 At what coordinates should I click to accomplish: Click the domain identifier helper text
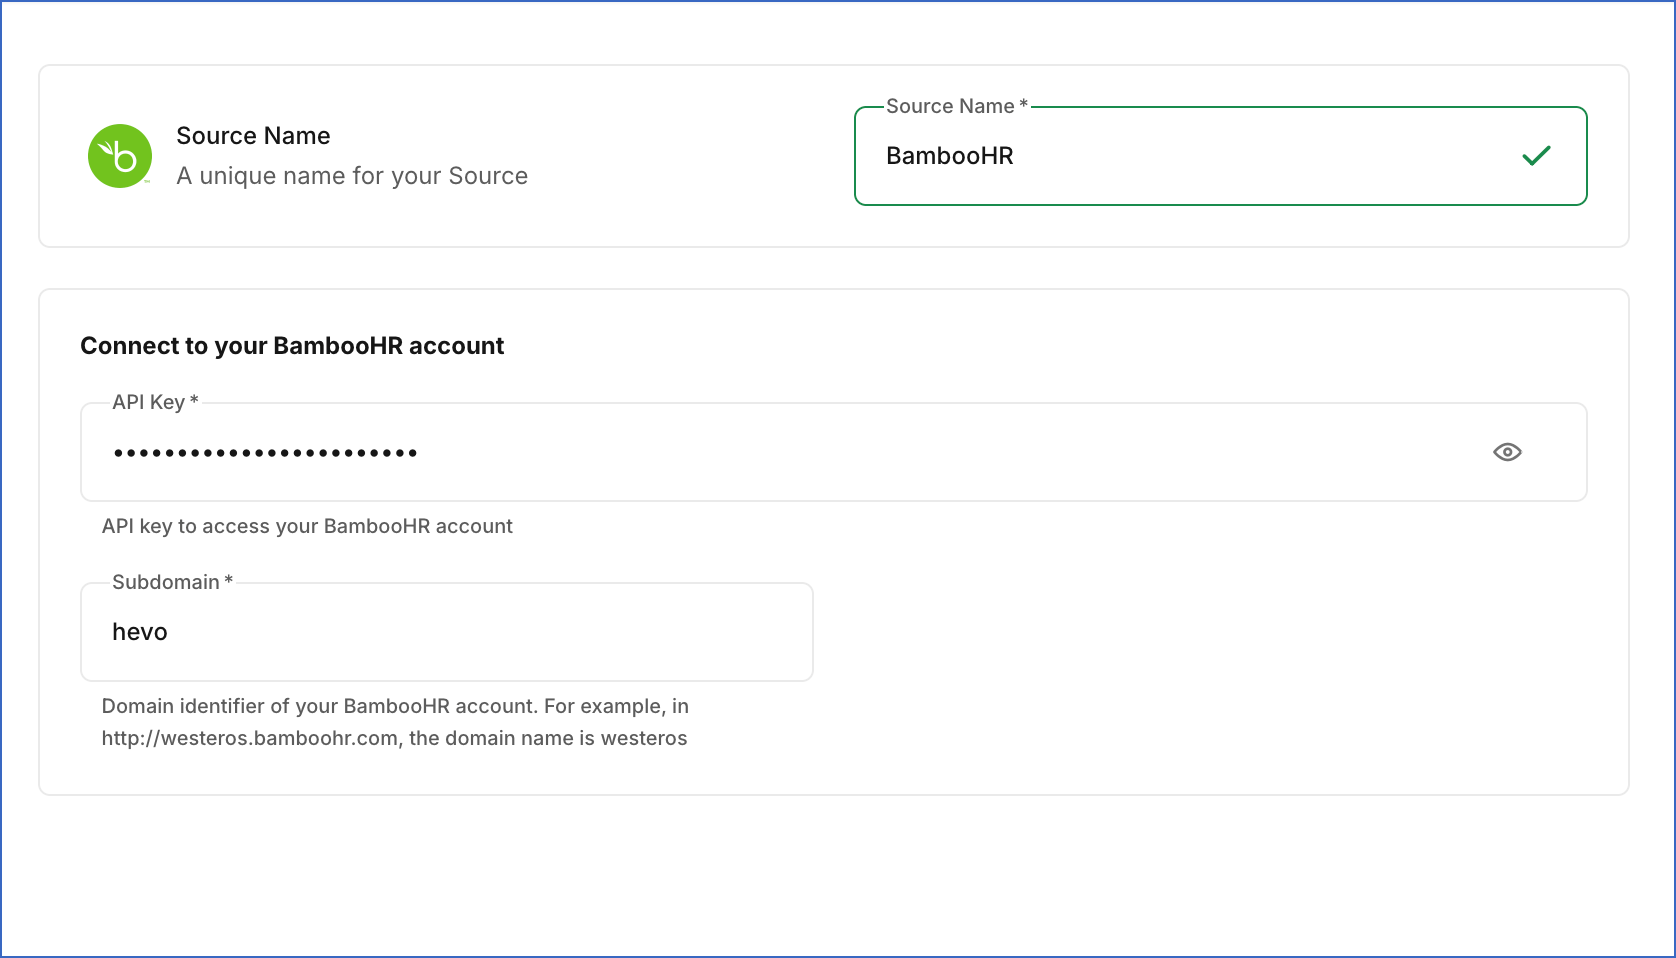395,706
